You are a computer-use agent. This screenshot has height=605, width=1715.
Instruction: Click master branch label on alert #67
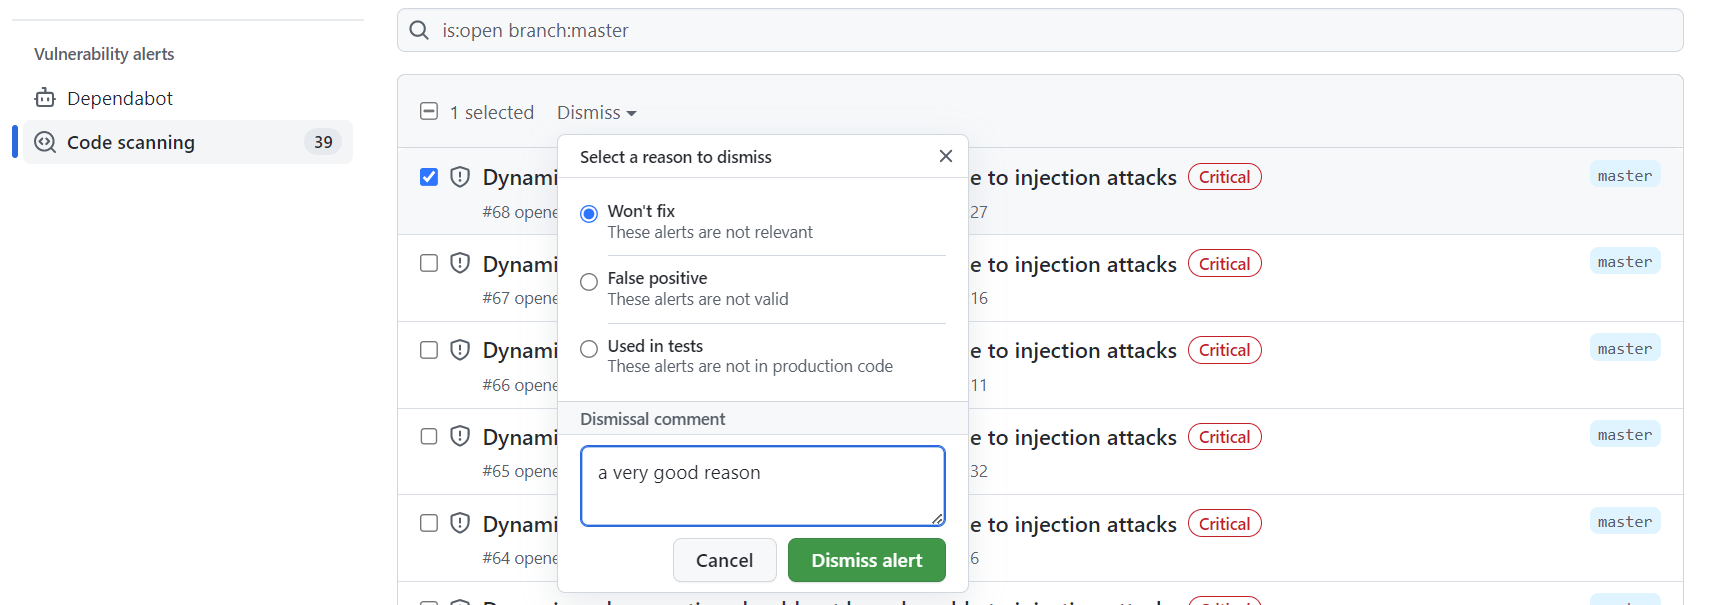click(1625, 261)
